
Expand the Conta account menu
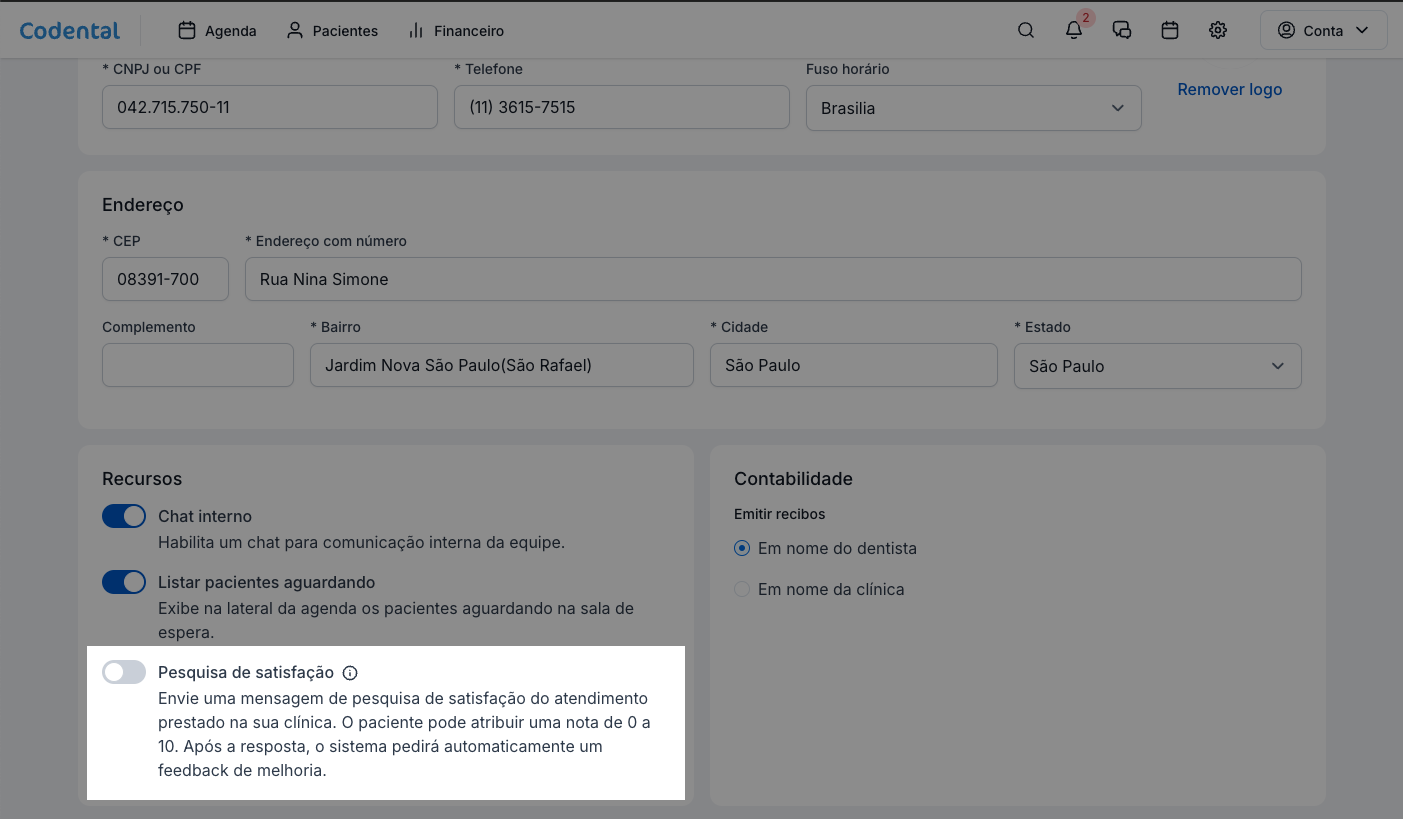pos(1323,30)
